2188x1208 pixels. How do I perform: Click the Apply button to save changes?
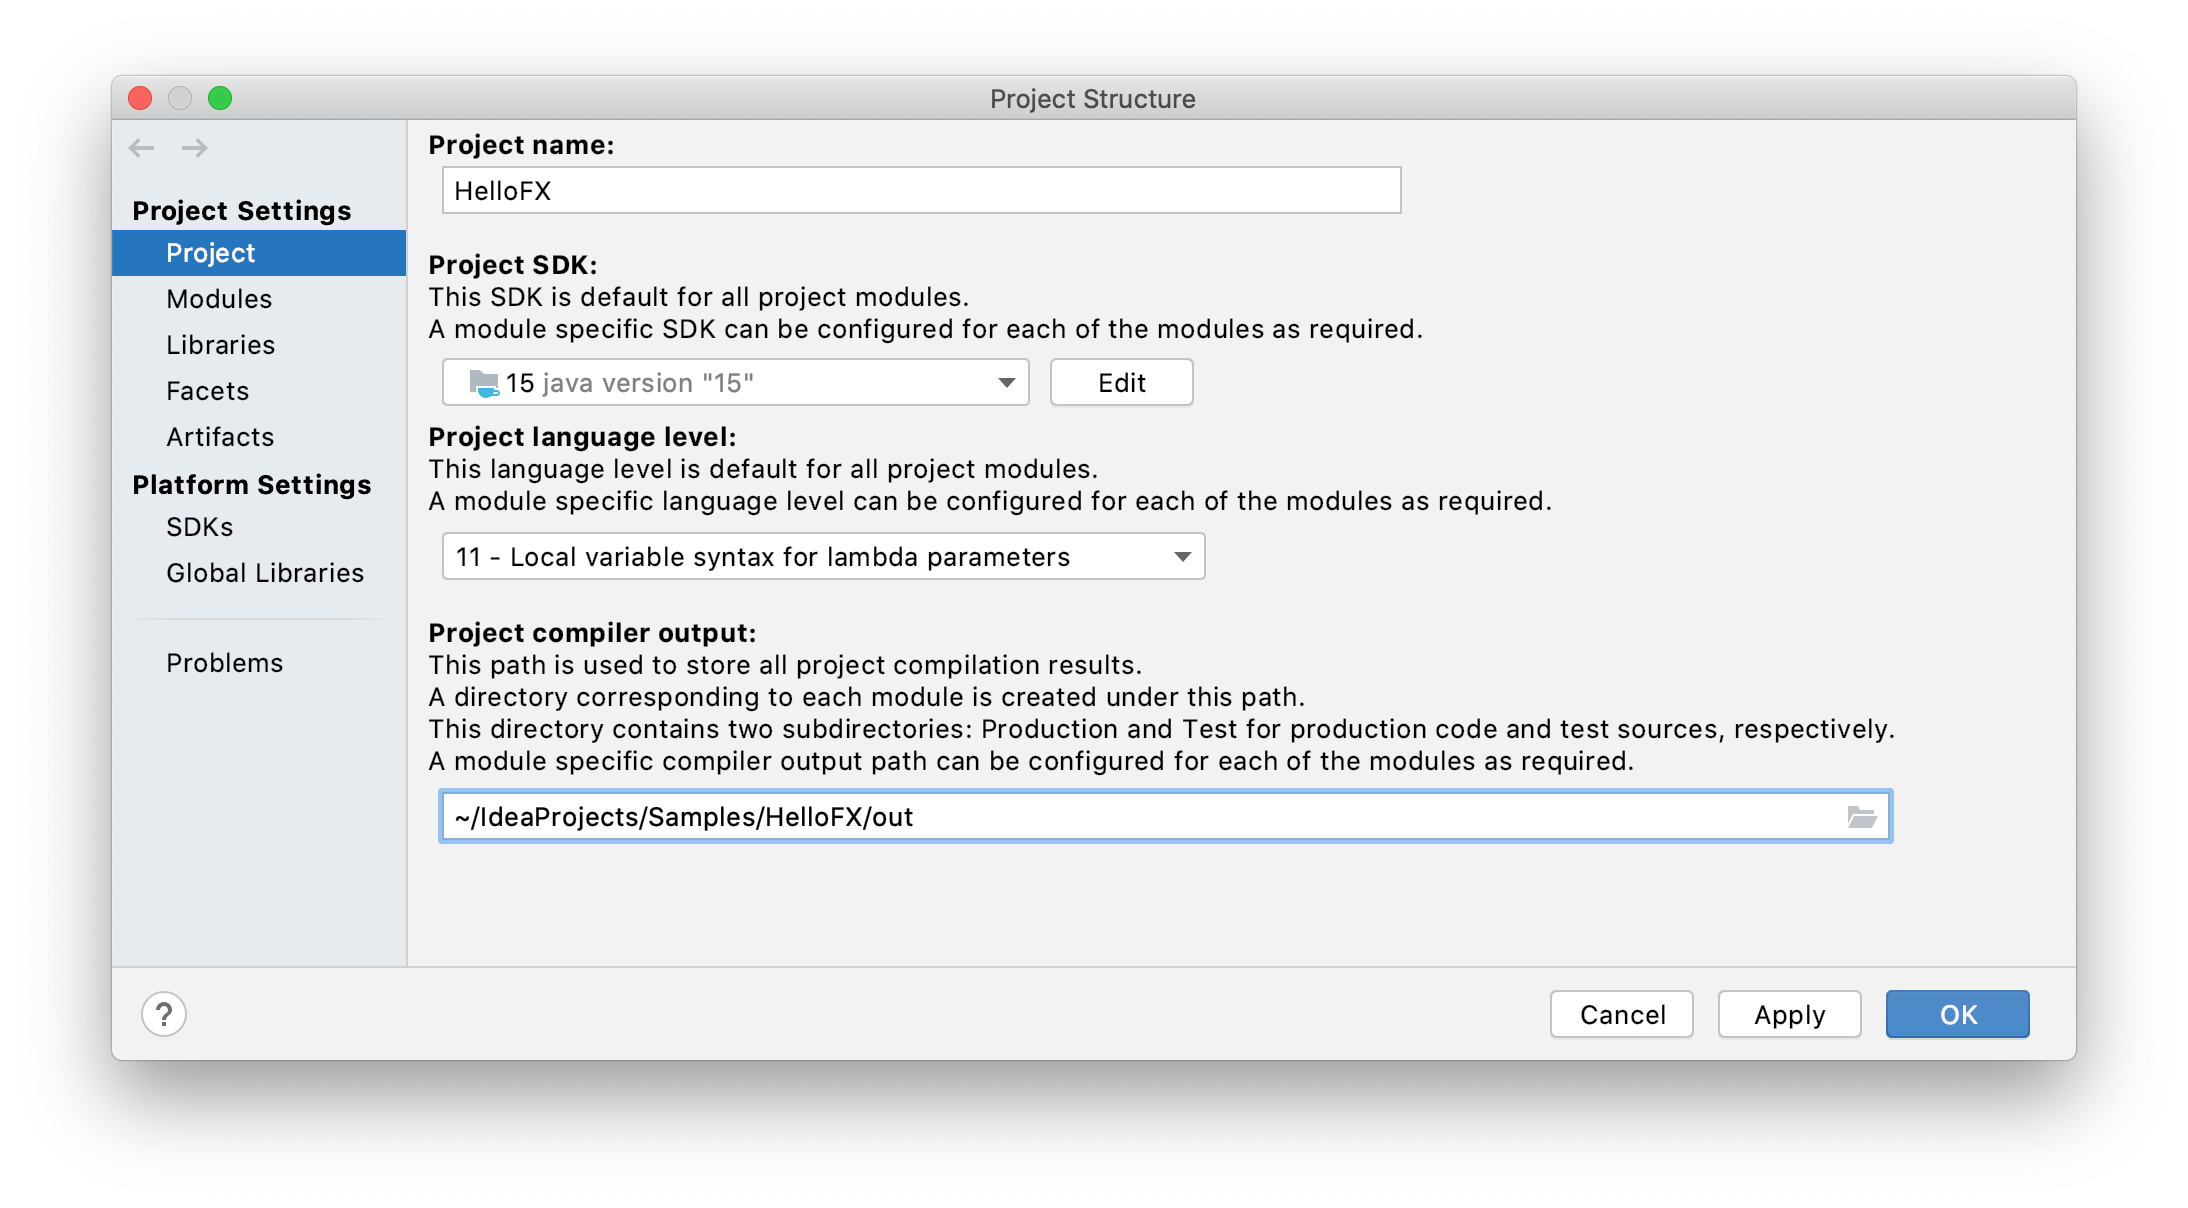click(x=1789, y=1015)
